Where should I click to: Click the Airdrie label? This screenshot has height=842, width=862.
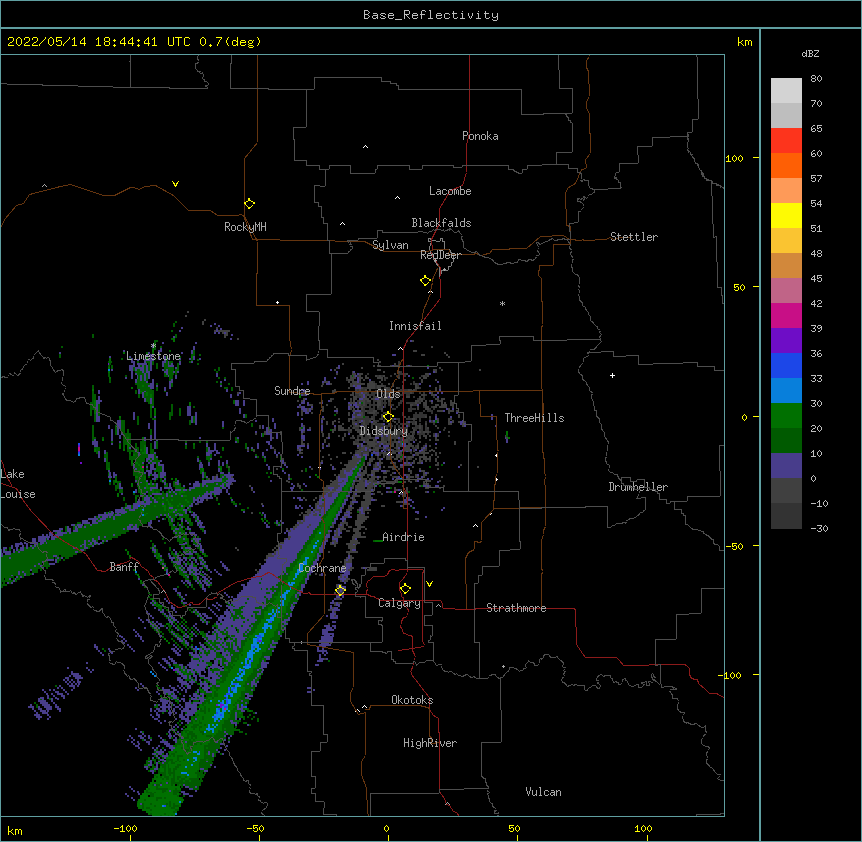(x=403, y=537)
